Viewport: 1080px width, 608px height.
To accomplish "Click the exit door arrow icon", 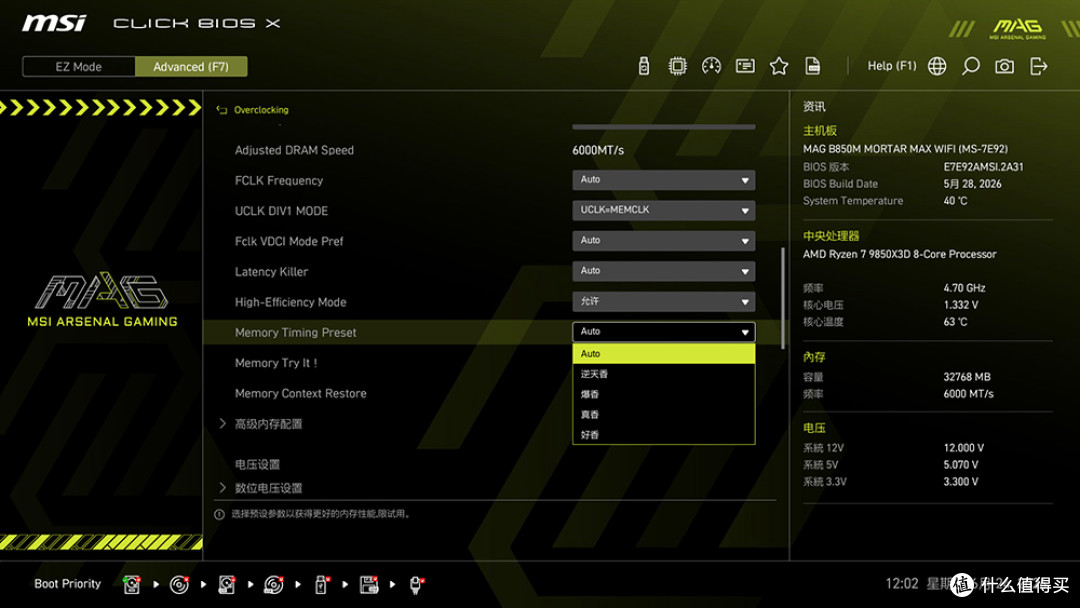I will click(x=1038, y=66).
